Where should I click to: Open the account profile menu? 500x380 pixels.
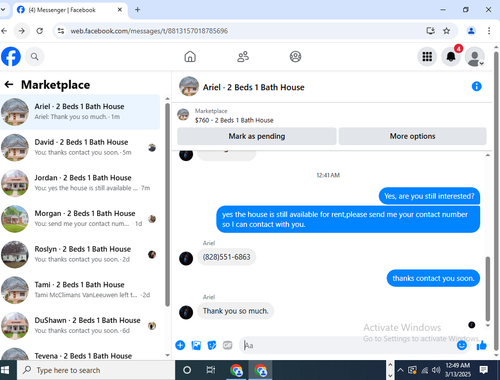pos(475,57)
